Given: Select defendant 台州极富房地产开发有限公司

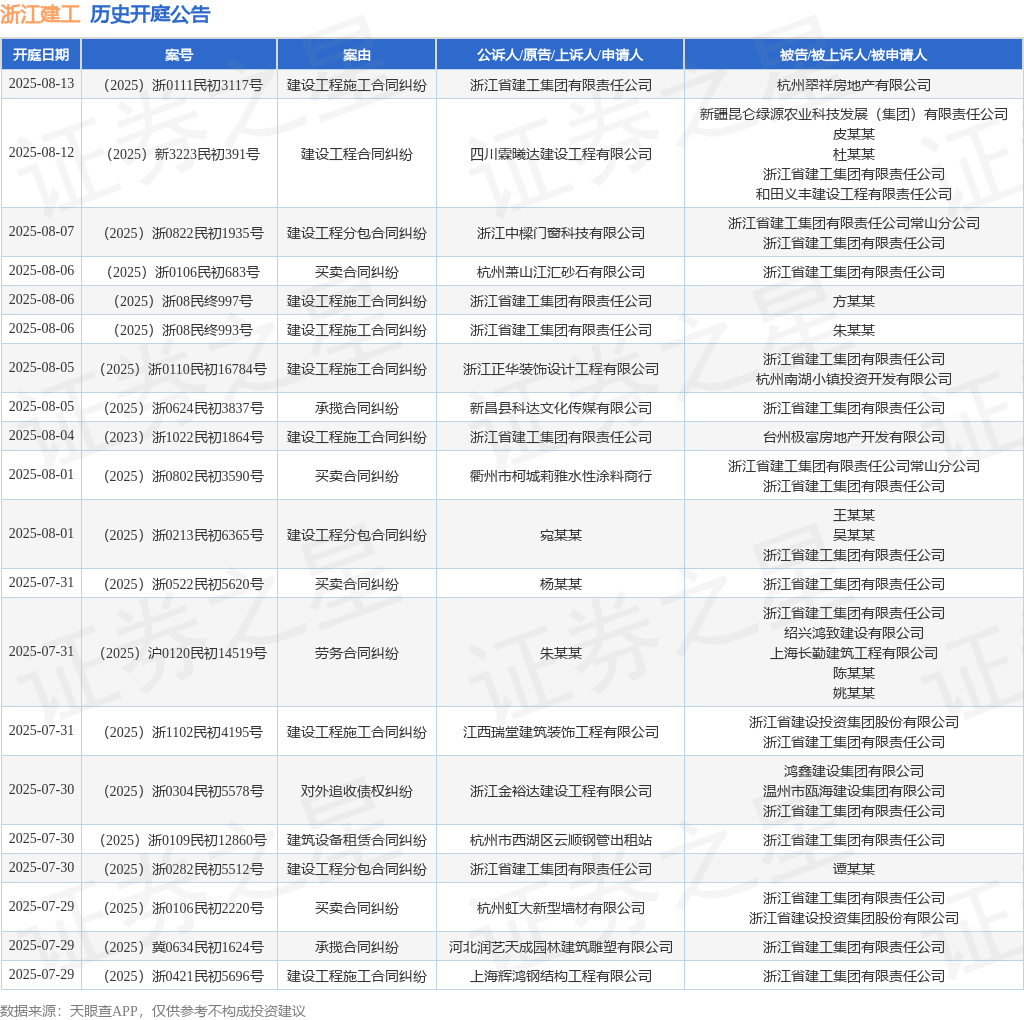Looking at the screenshot, I should [854, 437].
